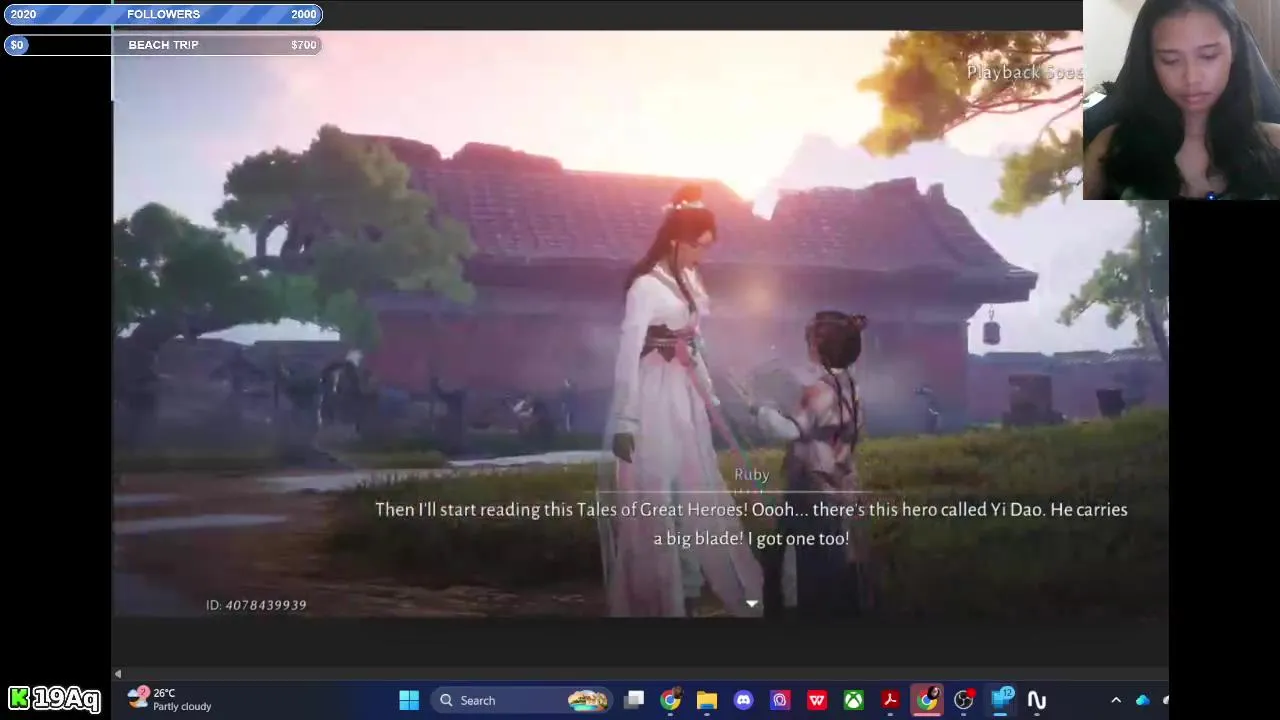Click the FOLLOWERS goal bar

tap(163, 14)
